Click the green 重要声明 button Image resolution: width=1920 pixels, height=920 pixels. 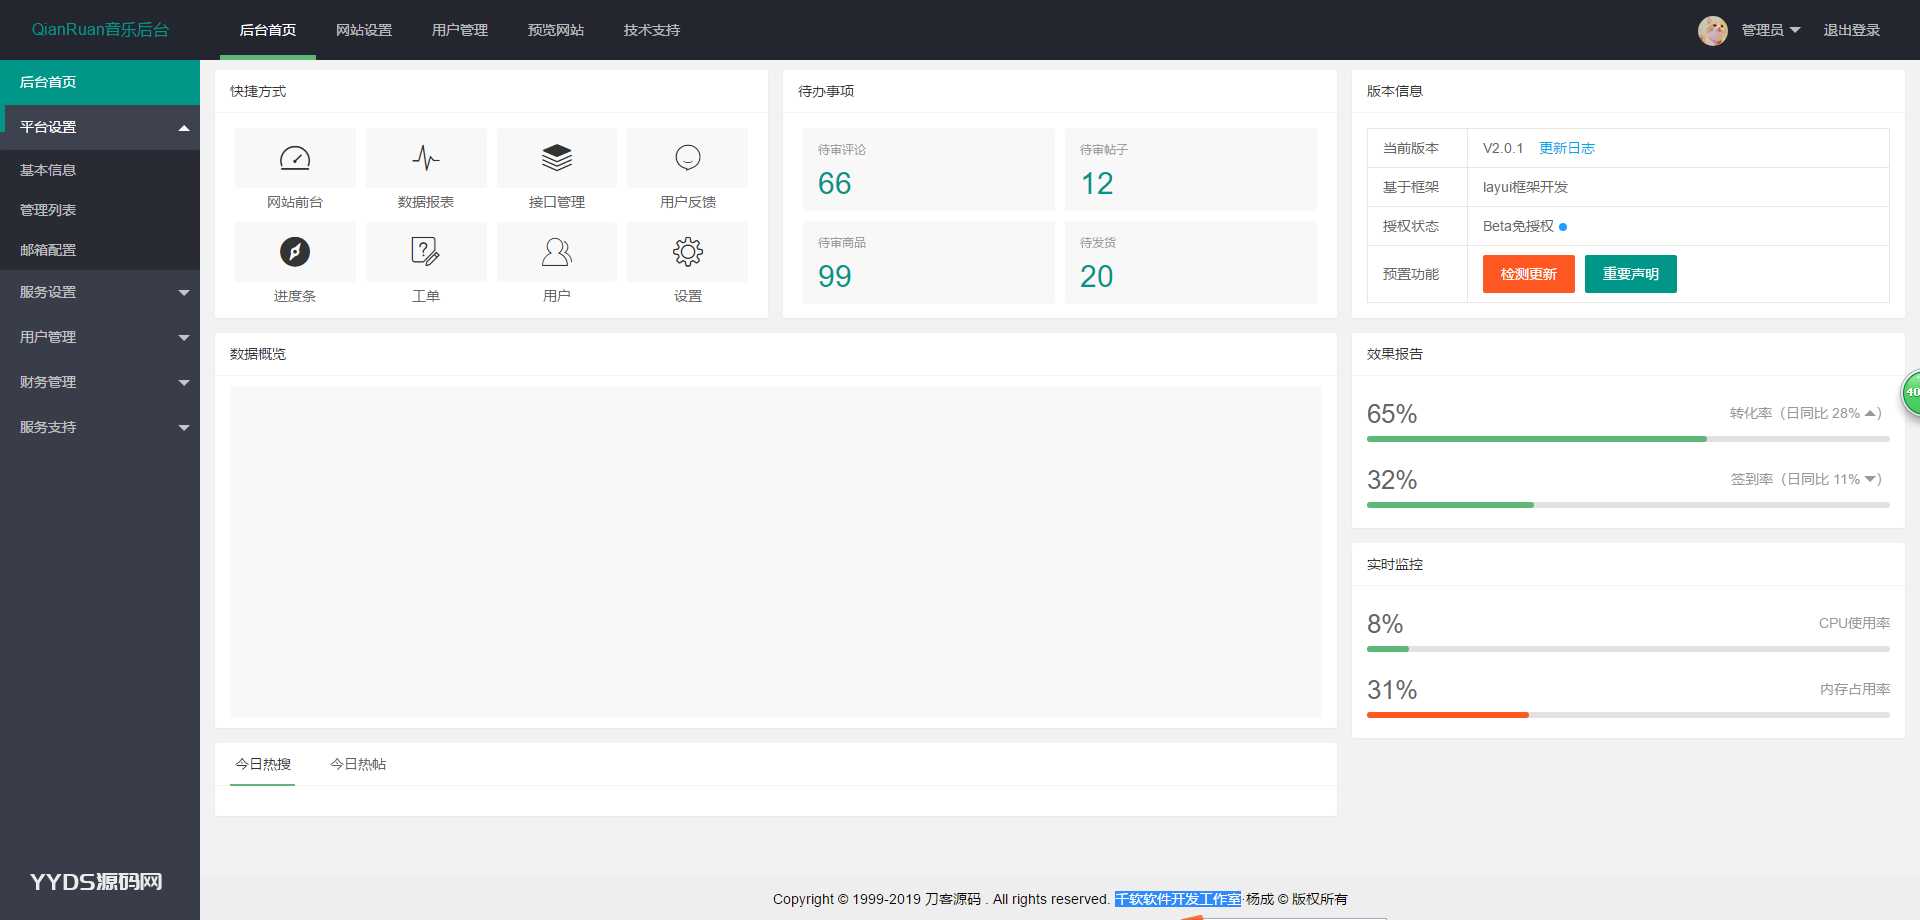pyautogui.click(x=1630, y=274)
